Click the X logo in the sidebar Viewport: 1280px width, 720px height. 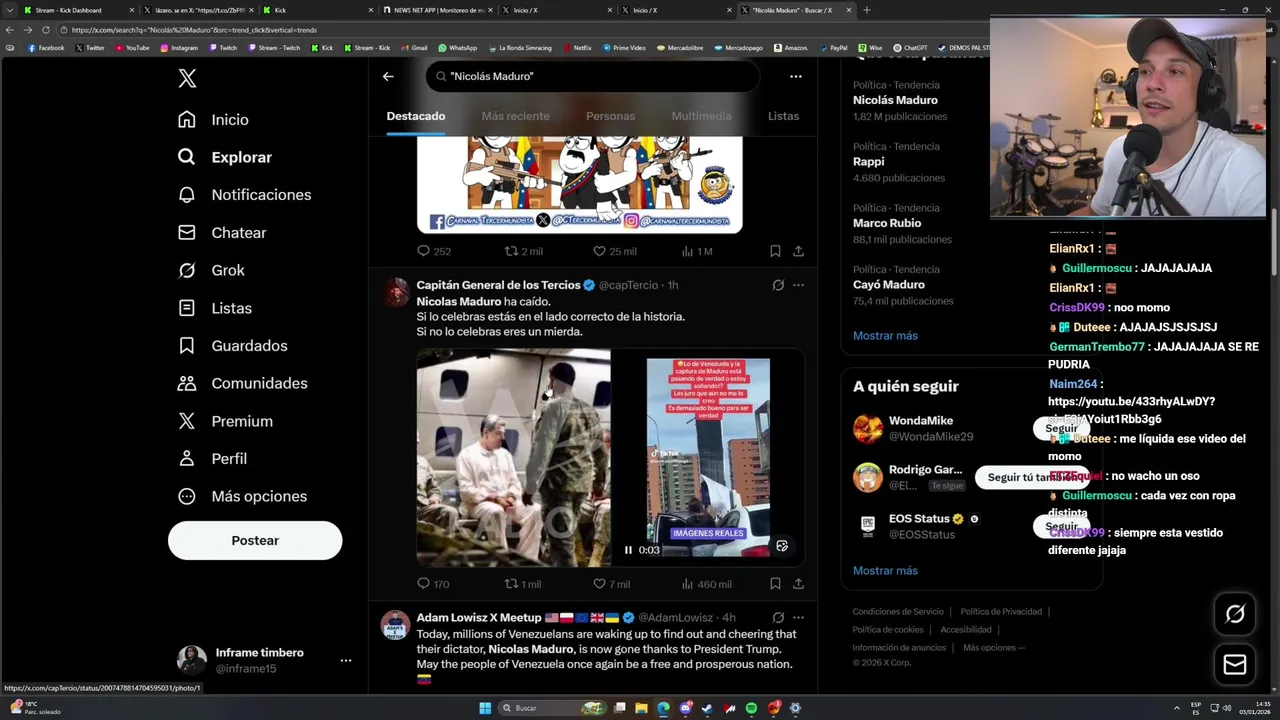pos(187,79)
